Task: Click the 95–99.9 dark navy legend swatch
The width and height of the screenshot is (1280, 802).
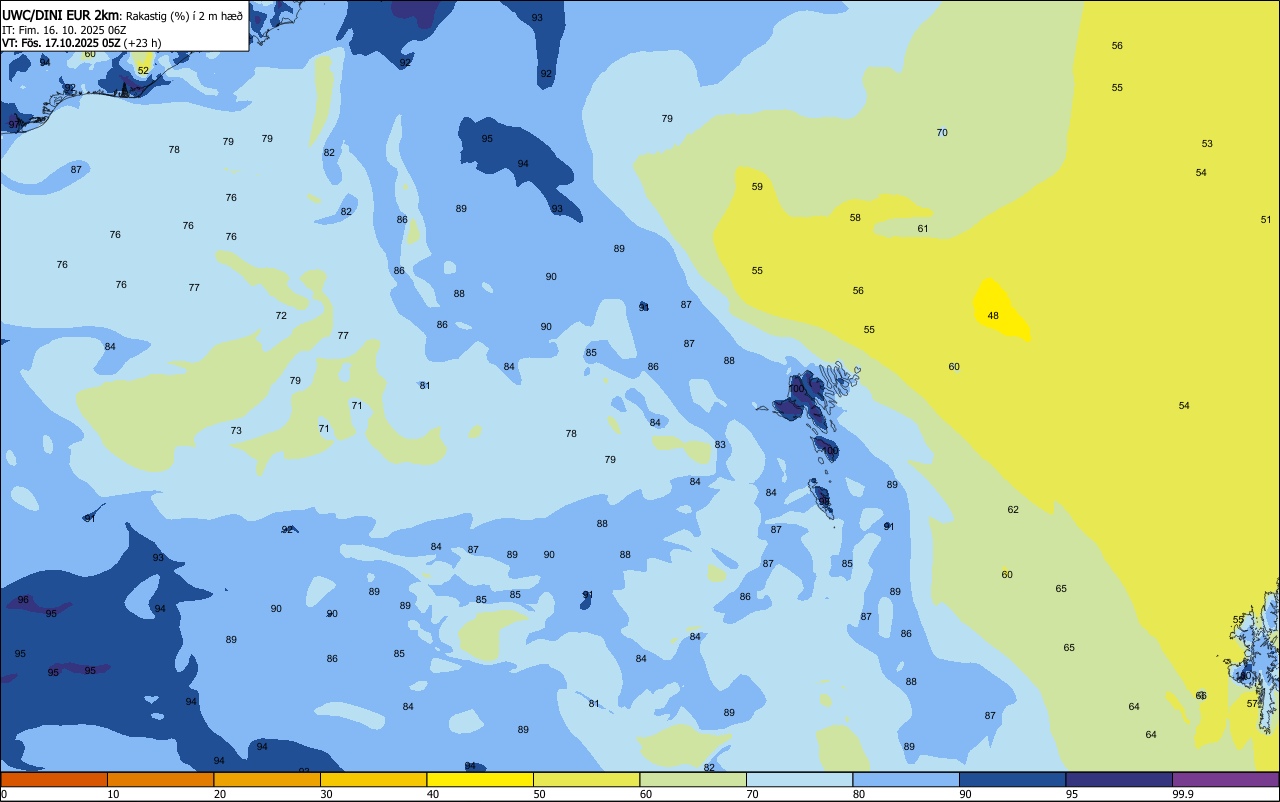Action: pyautogui.click(x=1119, y=779)
